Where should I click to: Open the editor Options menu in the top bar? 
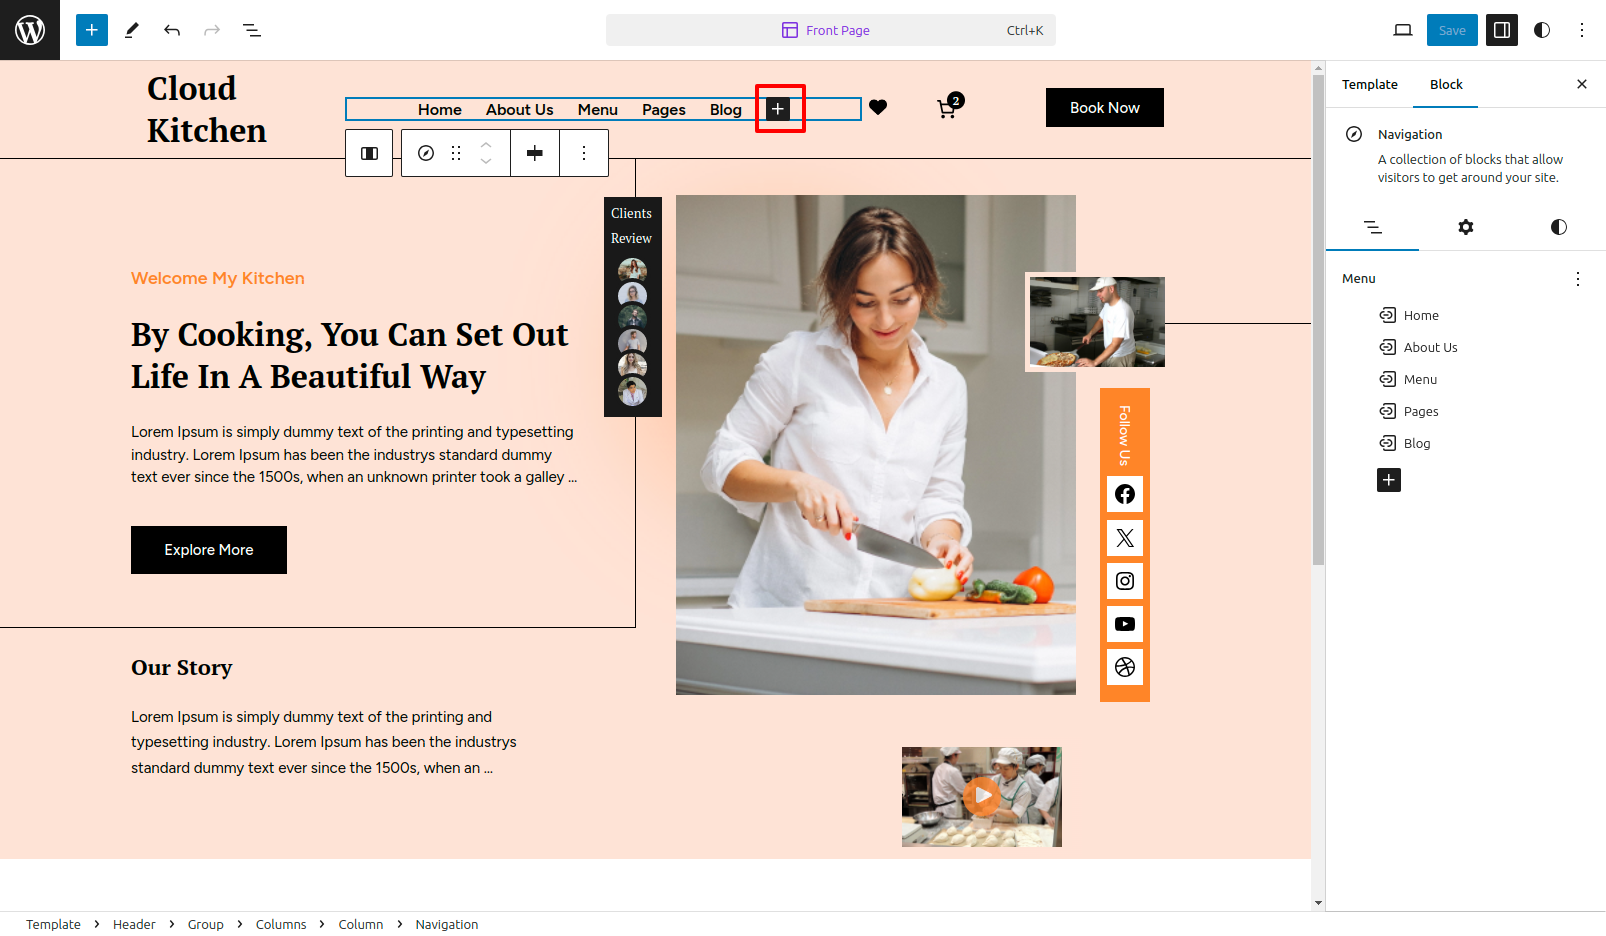(1581, 30)
